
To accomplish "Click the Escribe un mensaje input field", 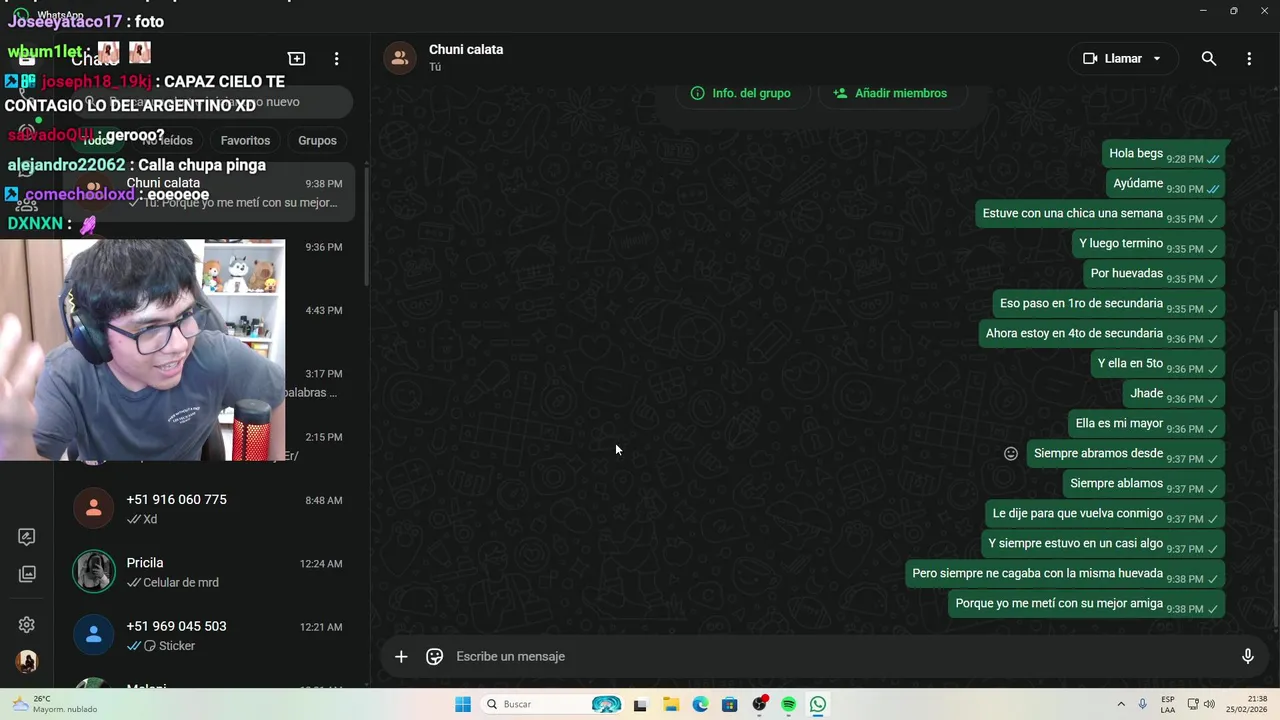I will [x=840, y=656].
